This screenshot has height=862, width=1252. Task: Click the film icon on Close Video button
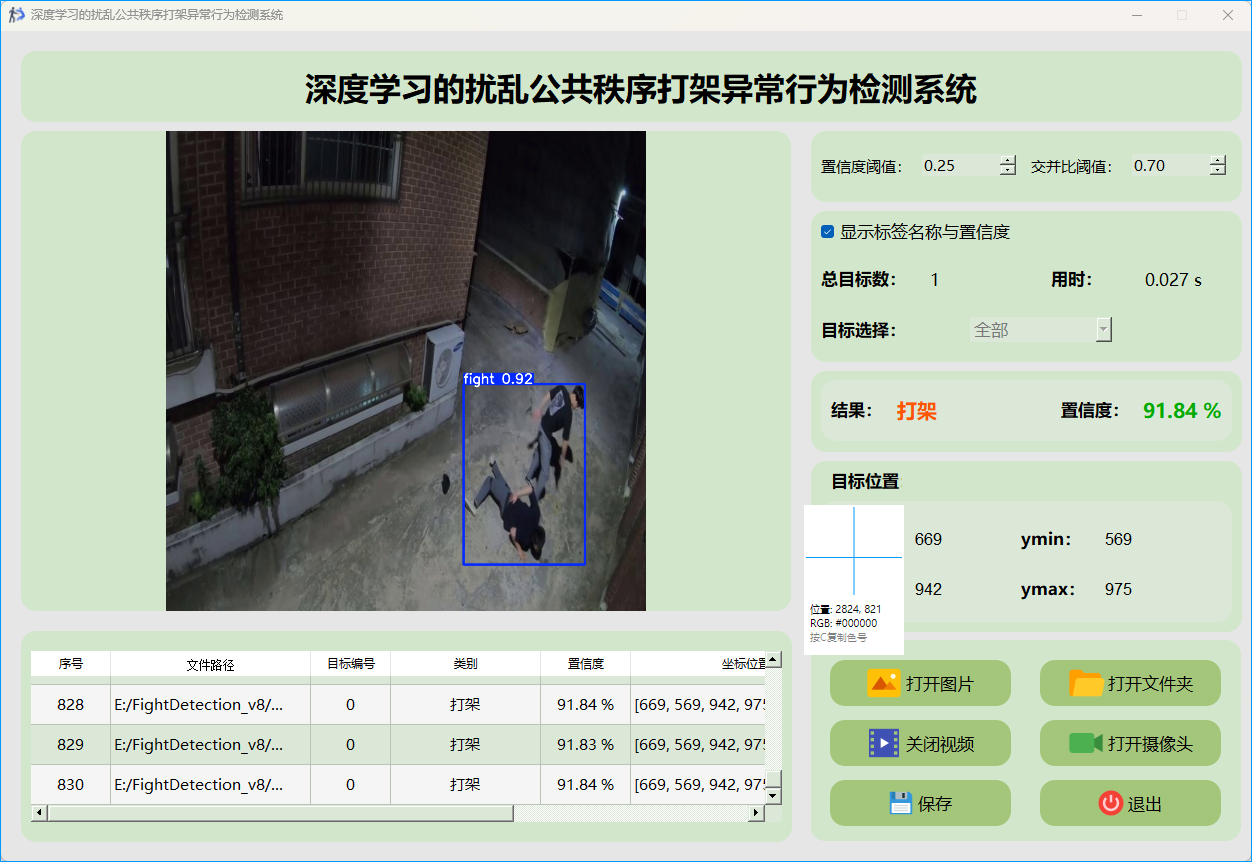click(884, 743)
